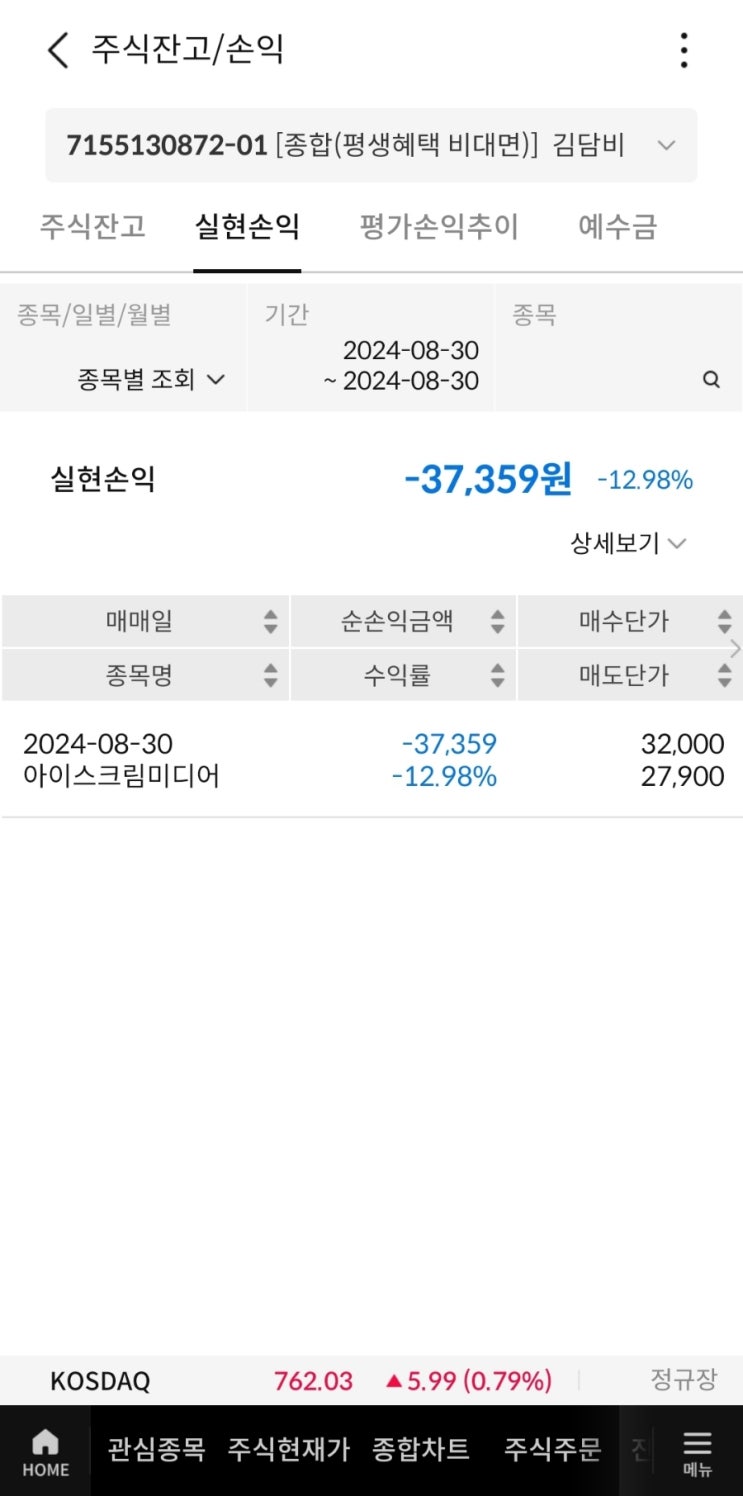The image size is (743, 1496).
Task: Sort by 매매일 using sort arrows
Action: 270,622
